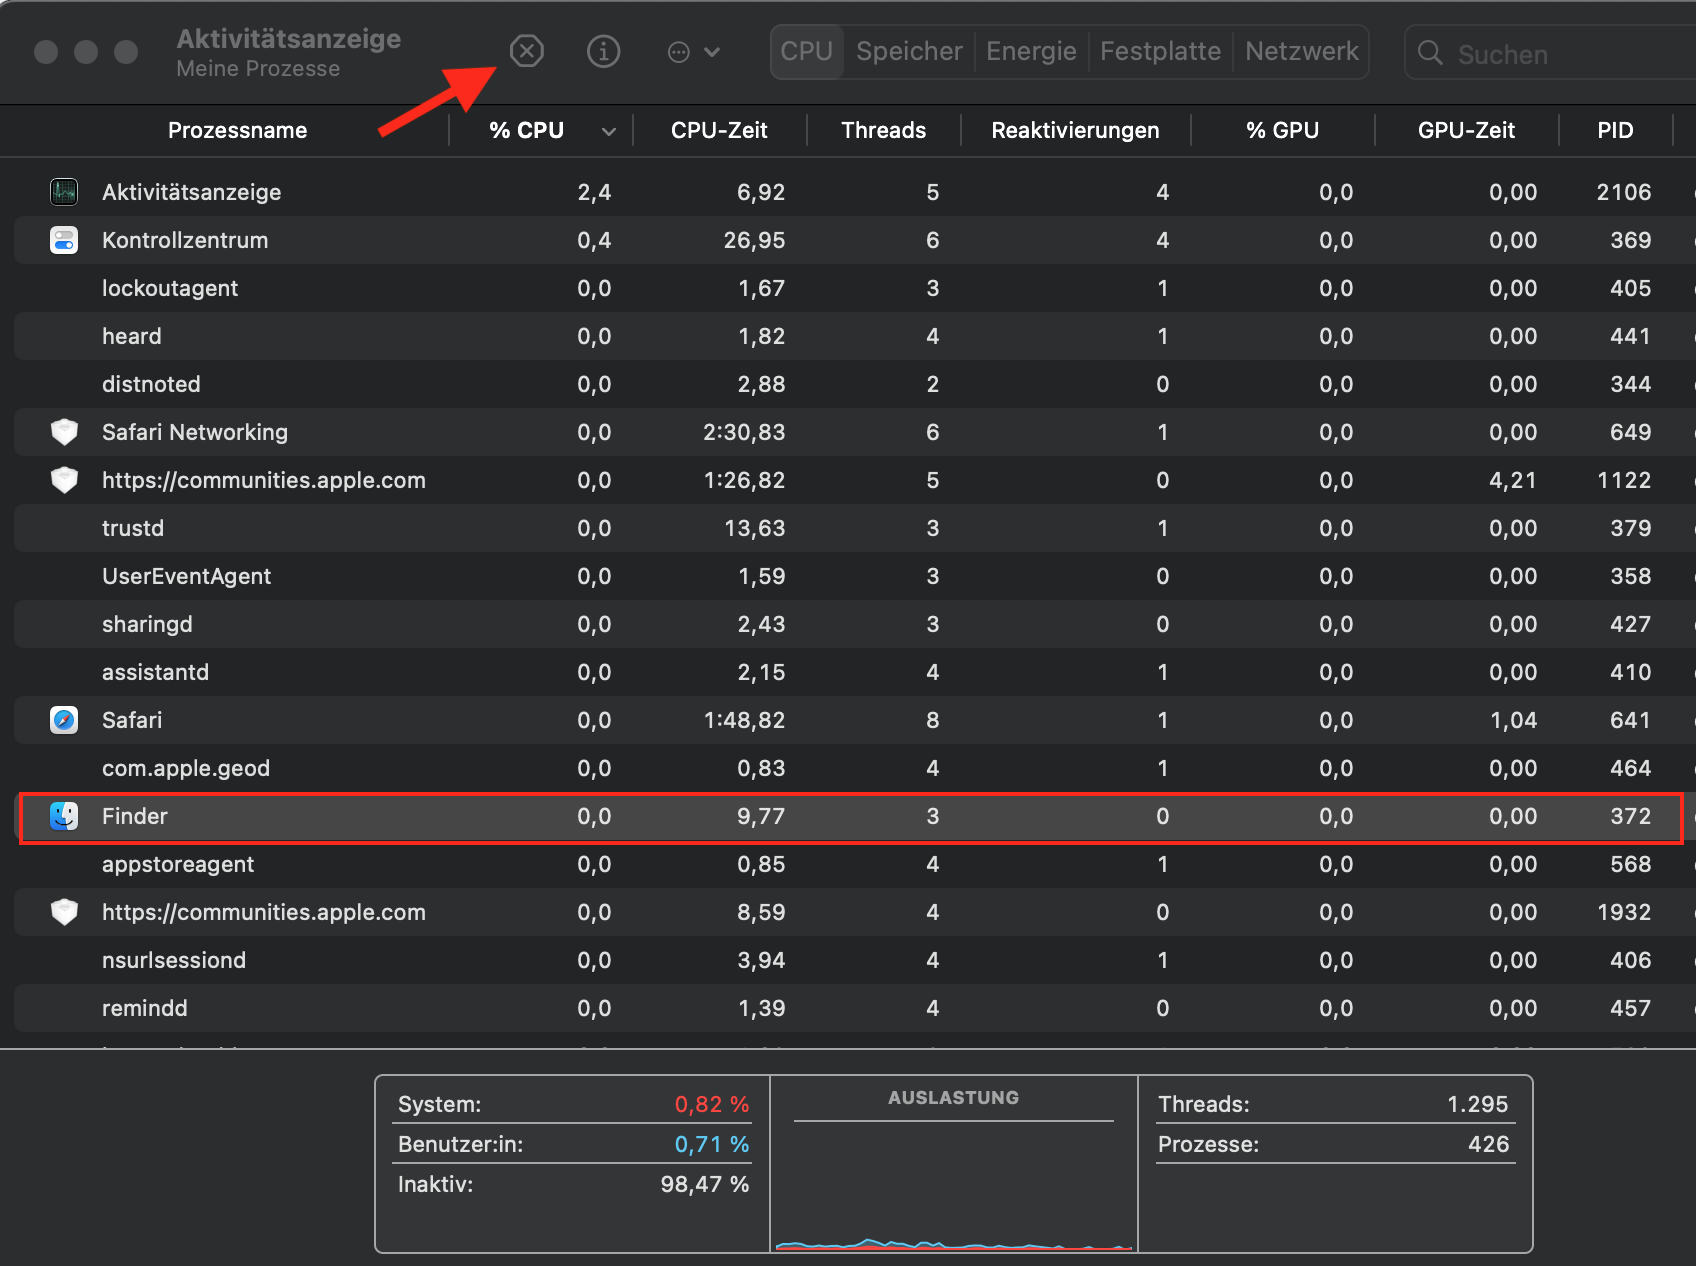
Task: Toggle sort order via % CPU column chevron
Action: click(x=608, y=131)
